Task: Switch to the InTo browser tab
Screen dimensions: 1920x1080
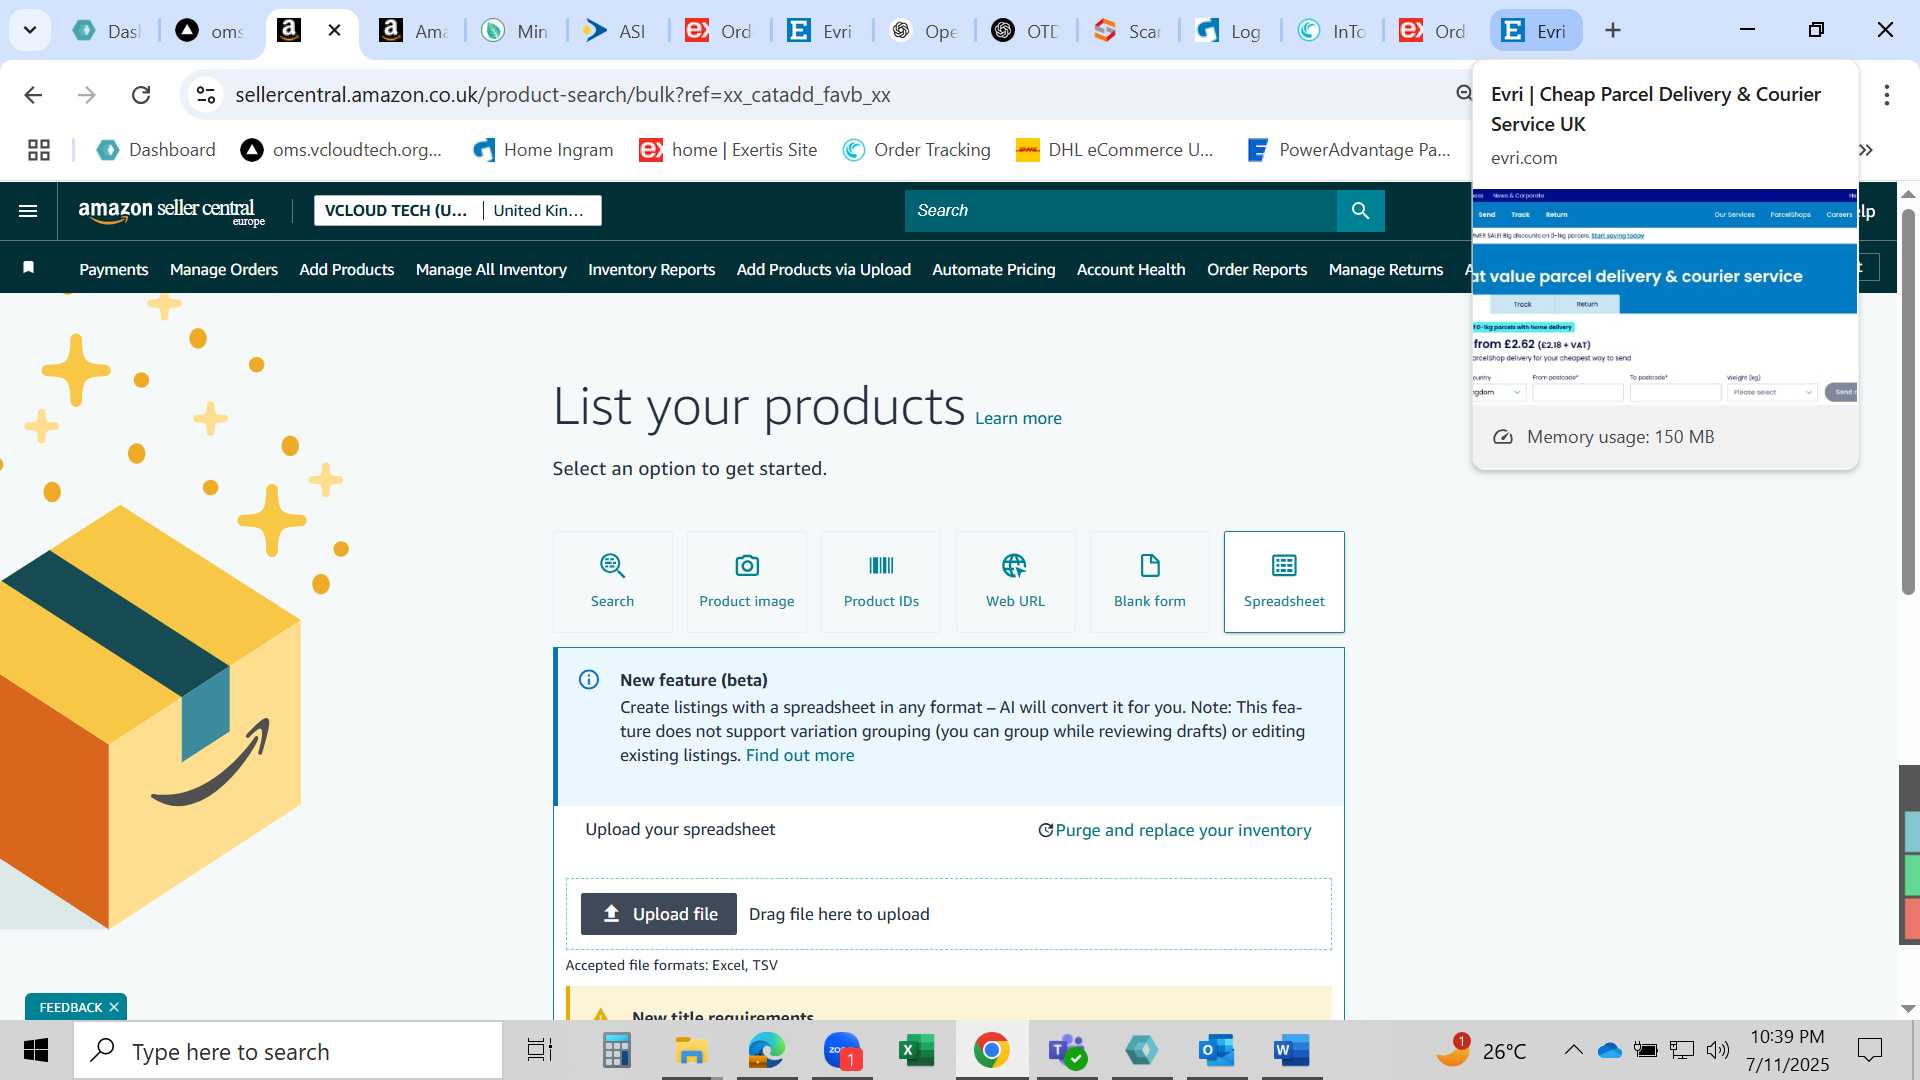Action: 1331,31
